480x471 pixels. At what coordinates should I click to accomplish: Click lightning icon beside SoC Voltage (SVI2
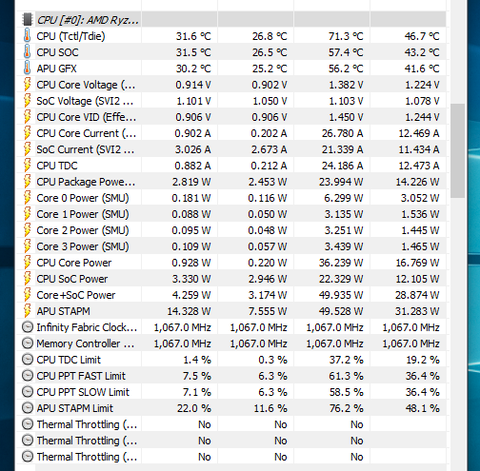click(x=27, y=101)
